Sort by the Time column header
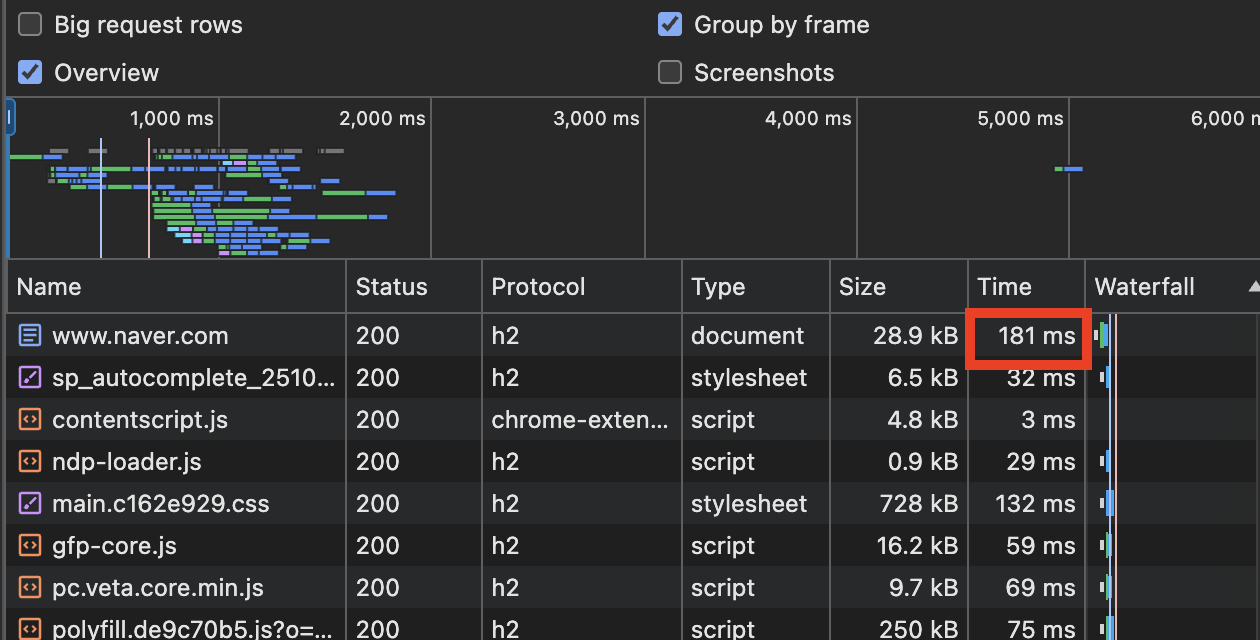The height and width of the screenshot is (640, 1260). pos(1004,287)
